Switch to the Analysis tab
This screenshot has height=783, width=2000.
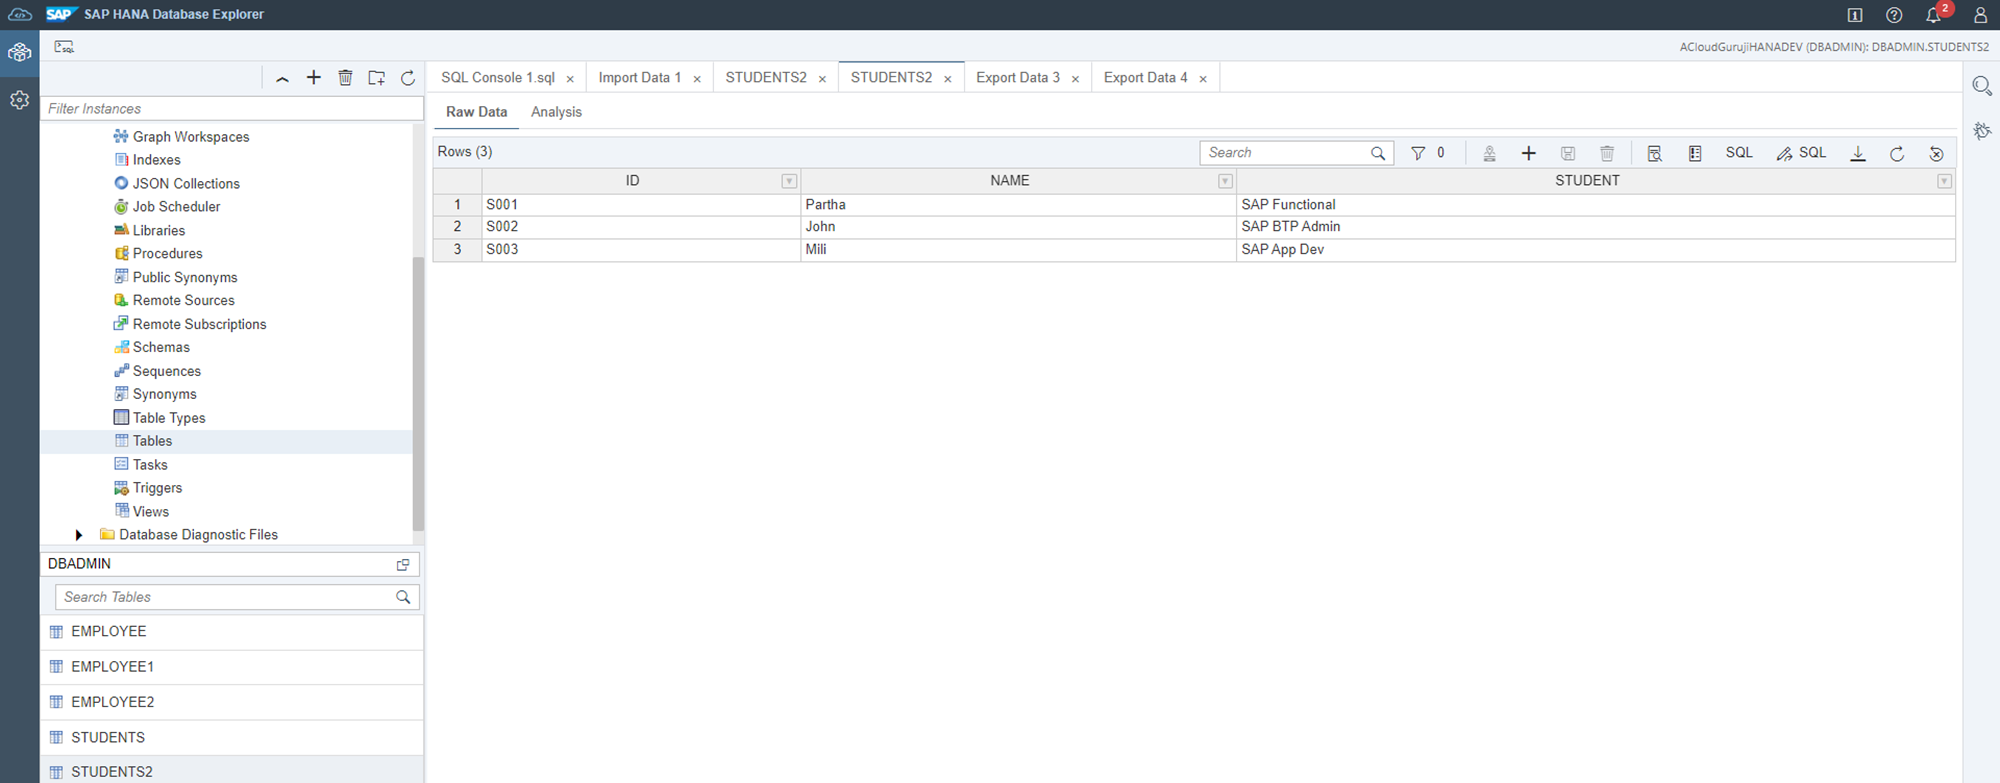coord(556,112)
